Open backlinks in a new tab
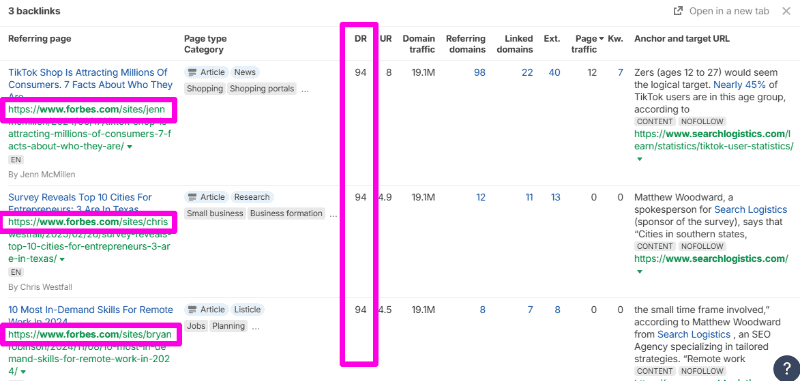This screenshot has width=800, height=381. click(721, 11)
